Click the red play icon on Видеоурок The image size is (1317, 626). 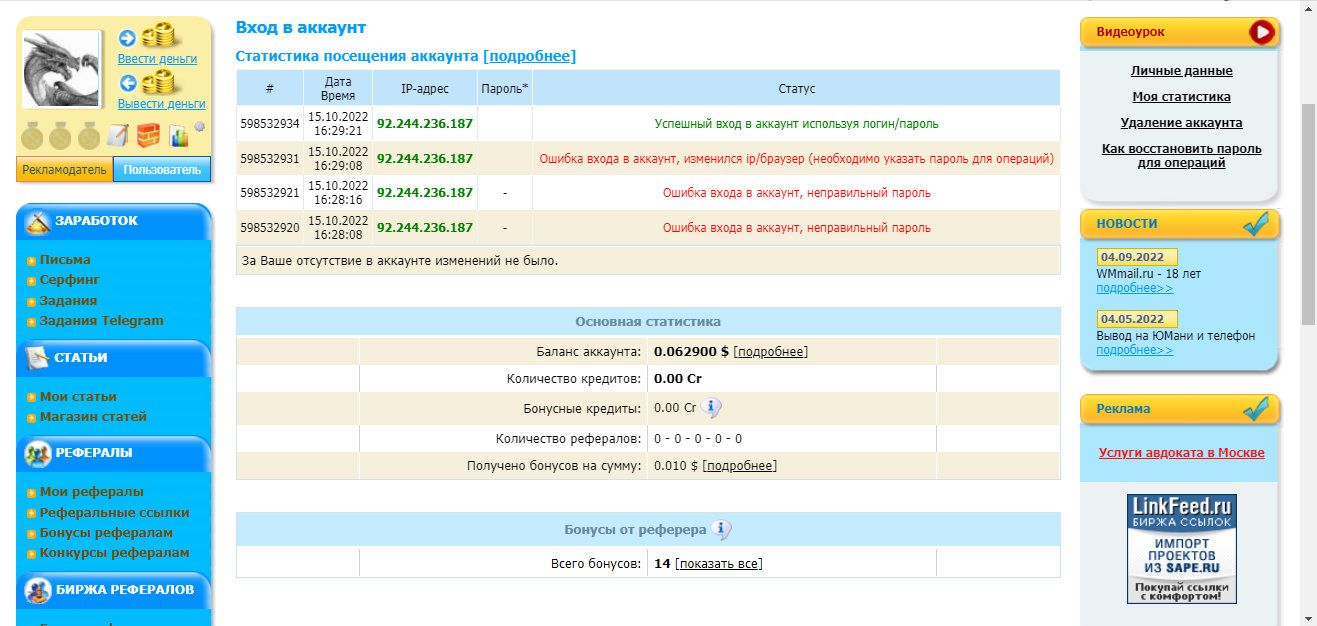point(1263,32)
